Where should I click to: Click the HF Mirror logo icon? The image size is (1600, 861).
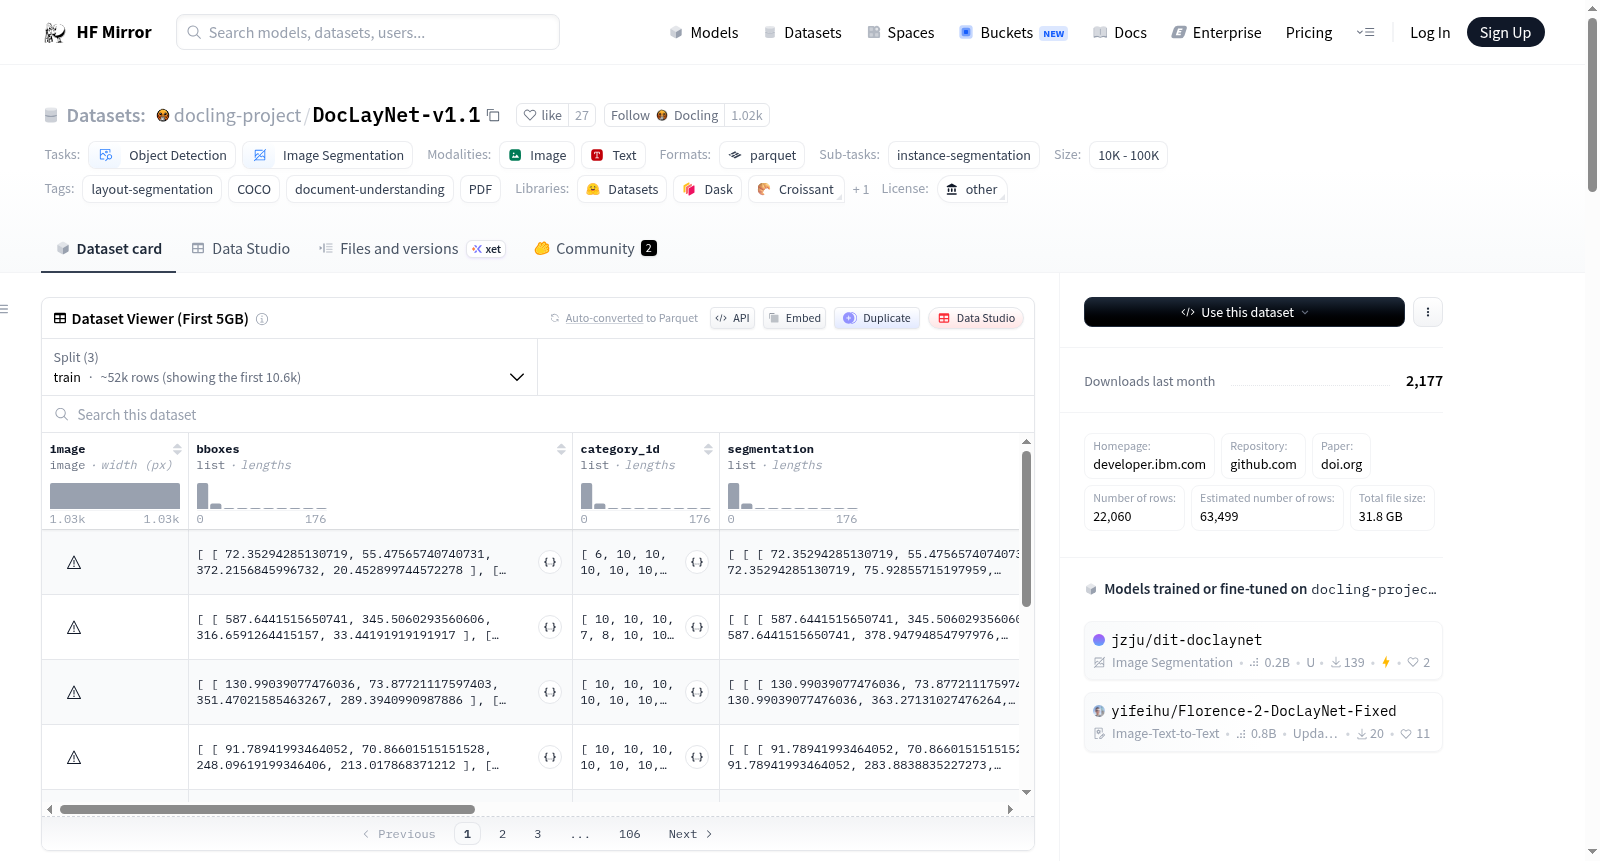[55, 33]
